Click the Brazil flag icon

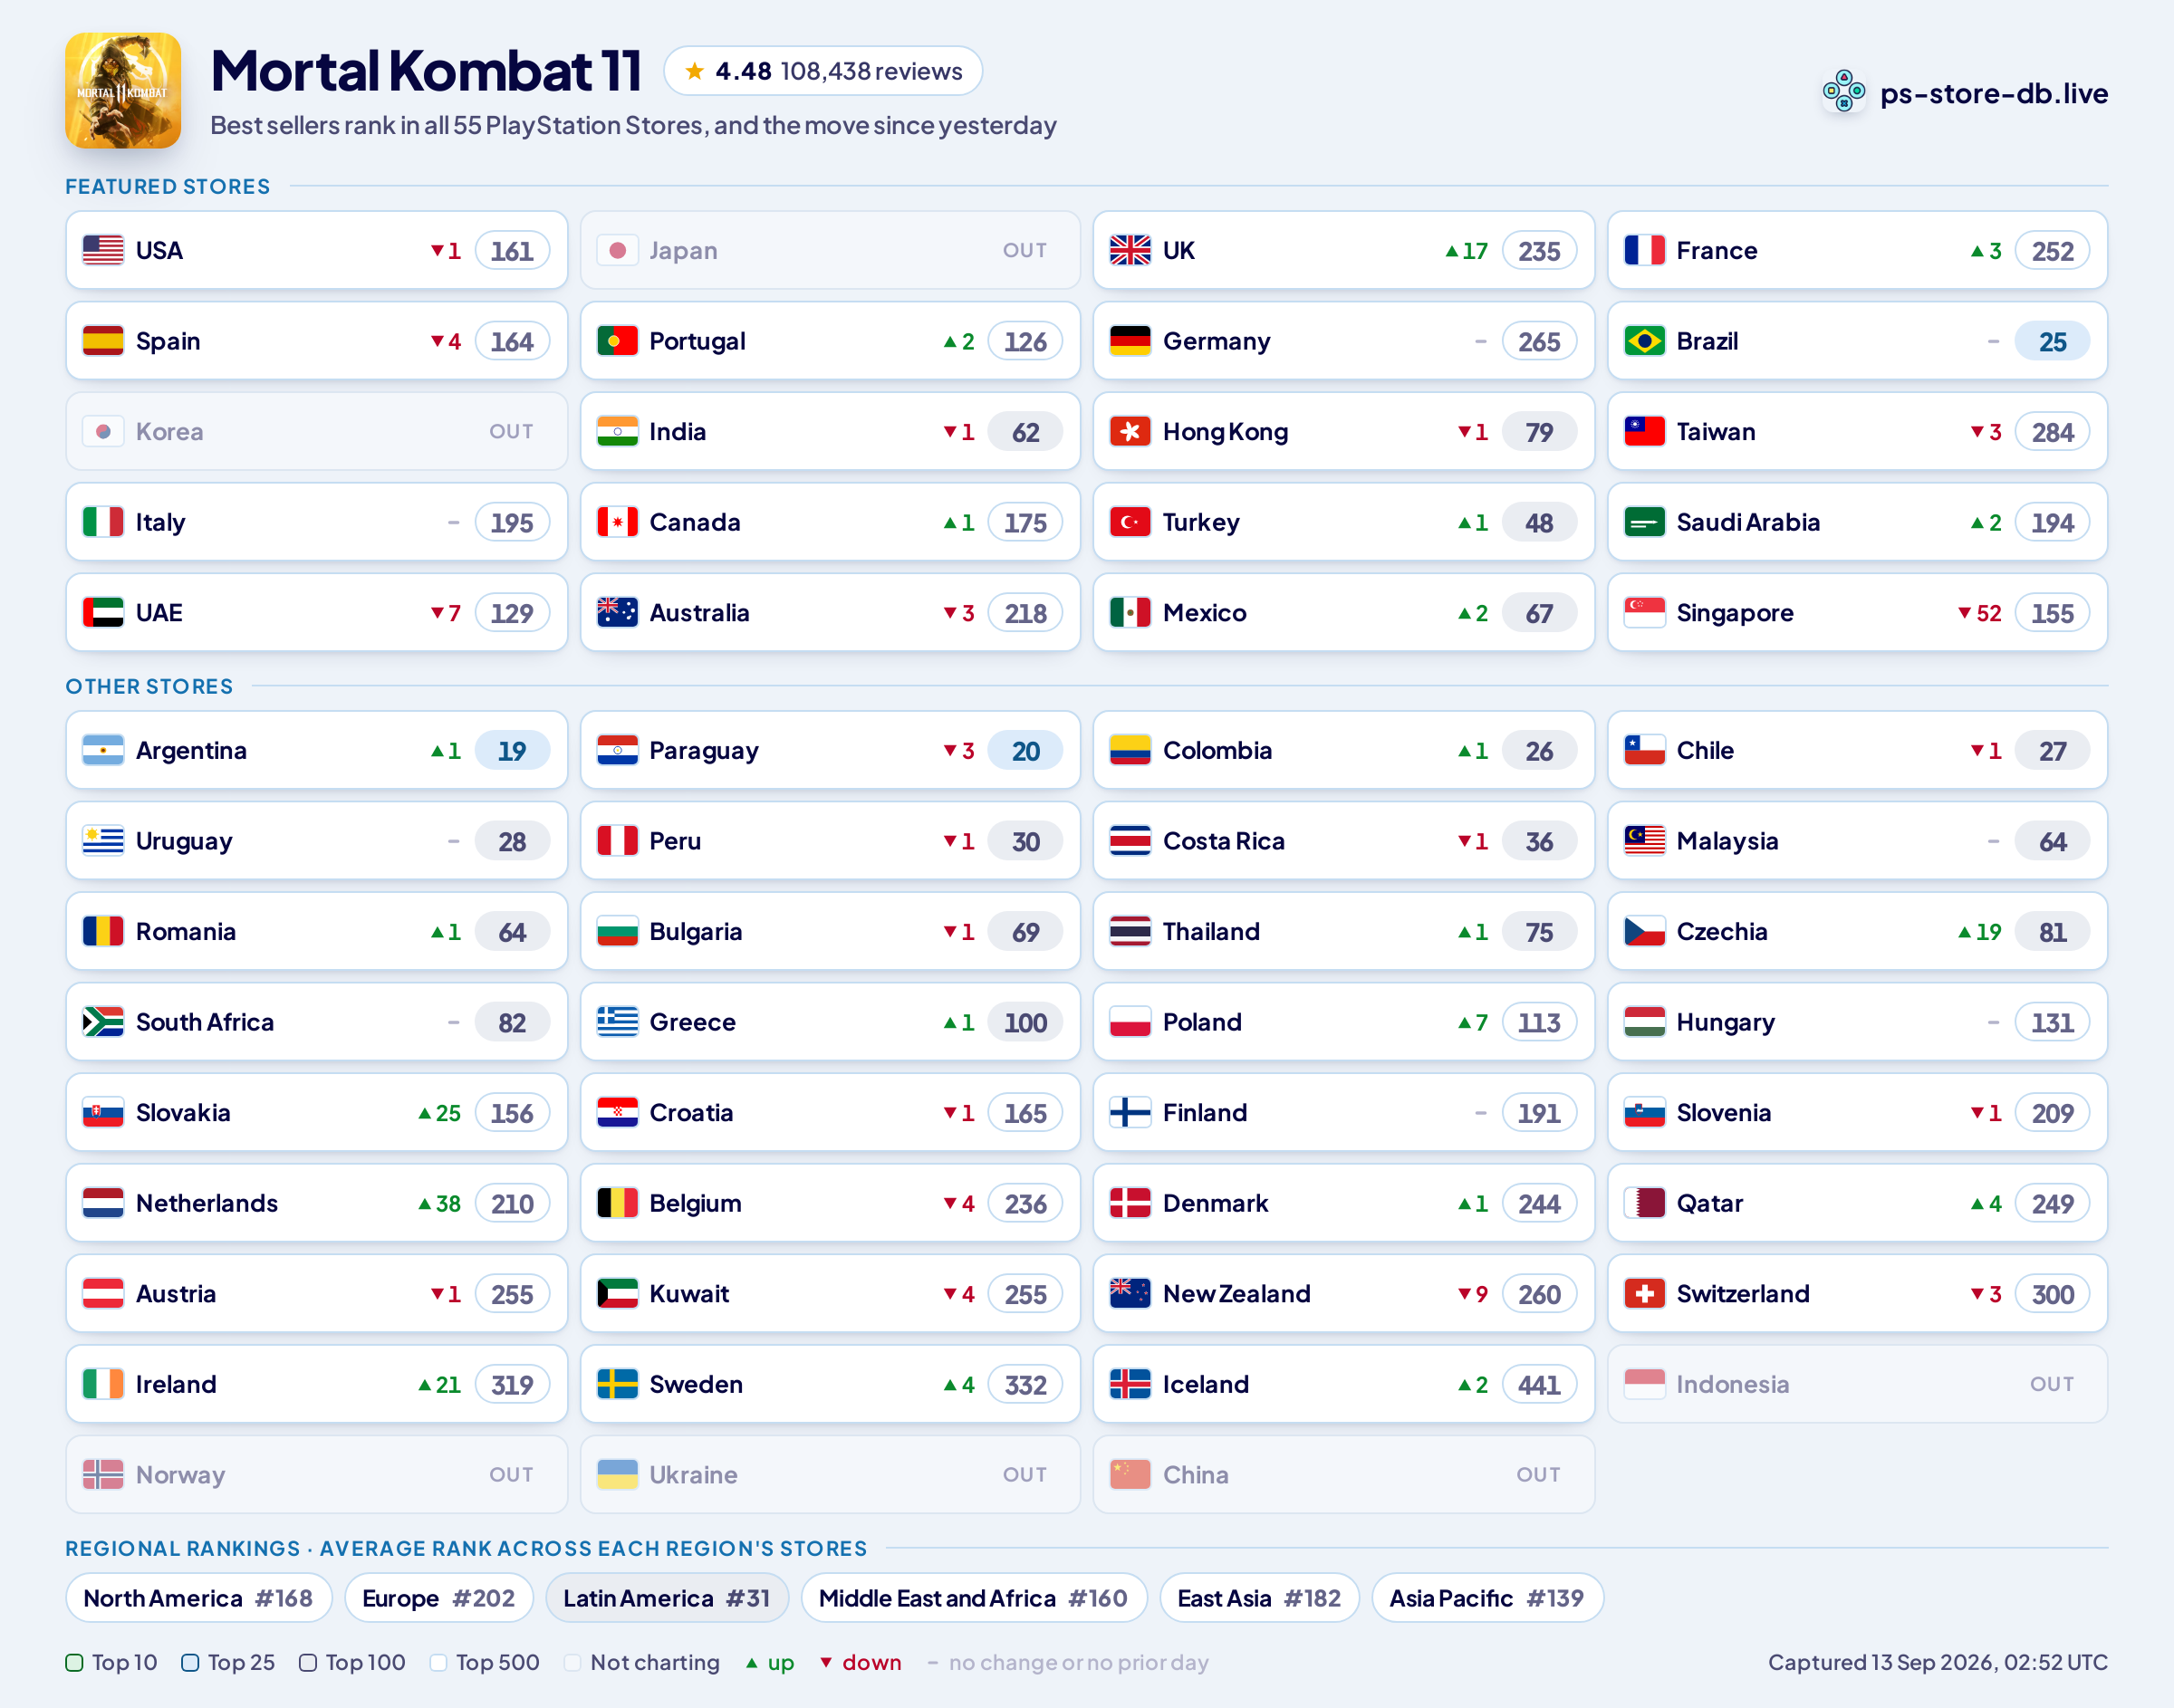pyautogui.click(x=1644, y=341)
